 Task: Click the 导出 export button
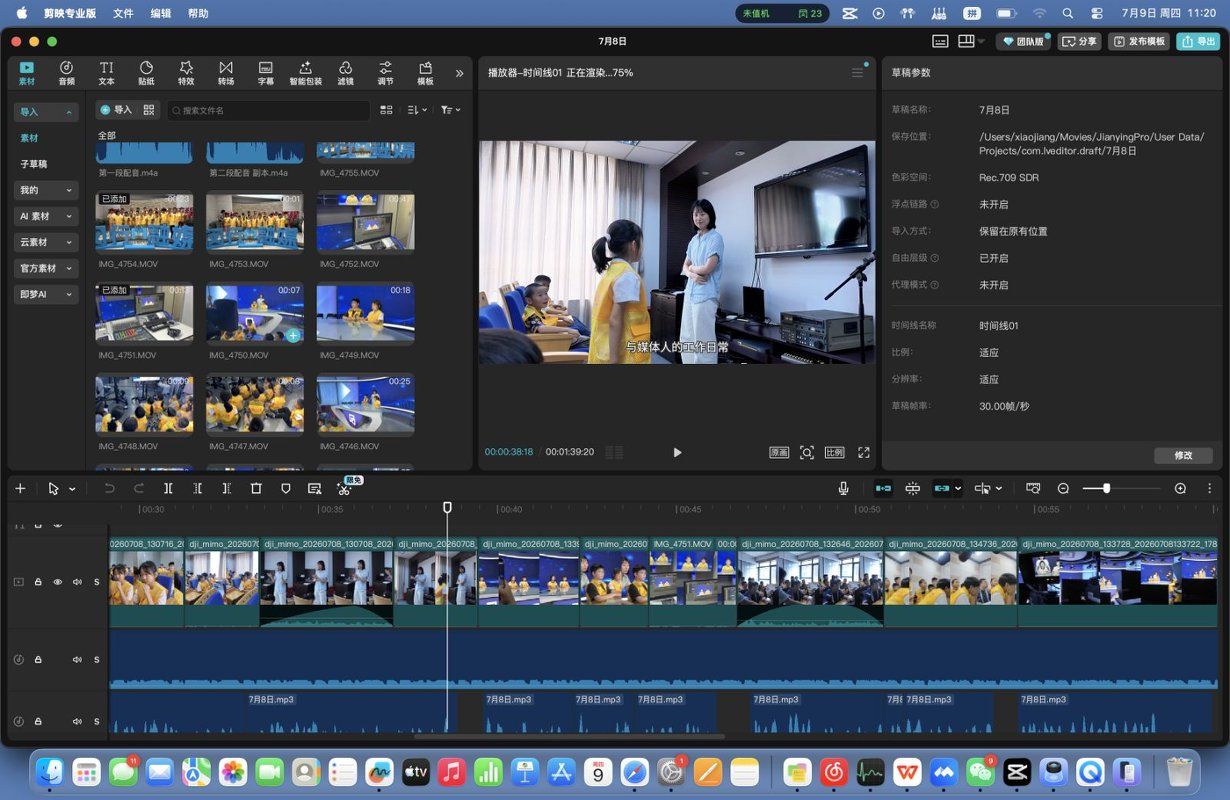click(x=1198, y=41)
